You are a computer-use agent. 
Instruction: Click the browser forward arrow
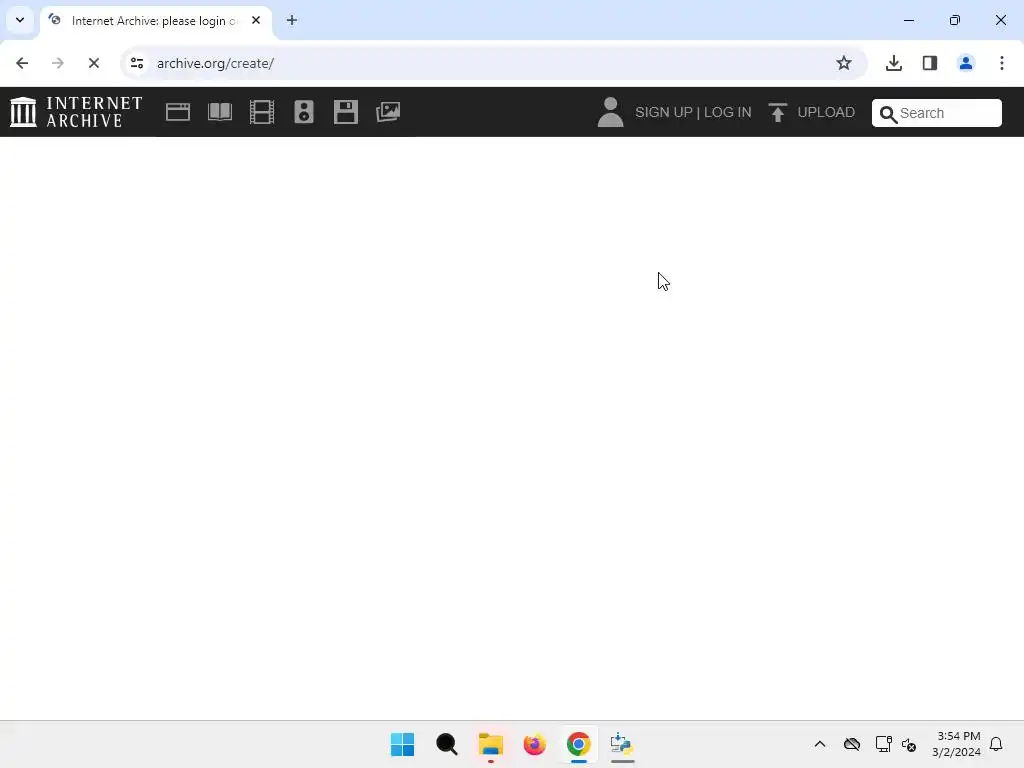(57, 63)
